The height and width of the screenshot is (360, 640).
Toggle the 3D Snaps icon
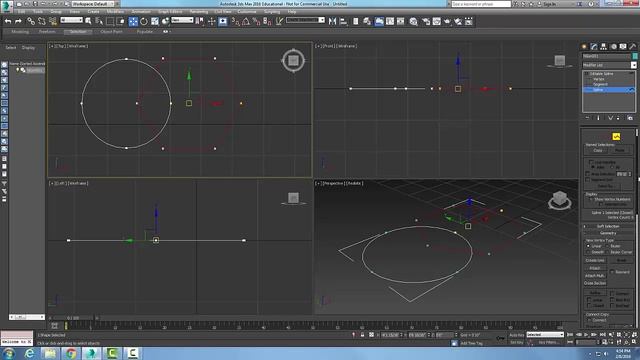235,21
